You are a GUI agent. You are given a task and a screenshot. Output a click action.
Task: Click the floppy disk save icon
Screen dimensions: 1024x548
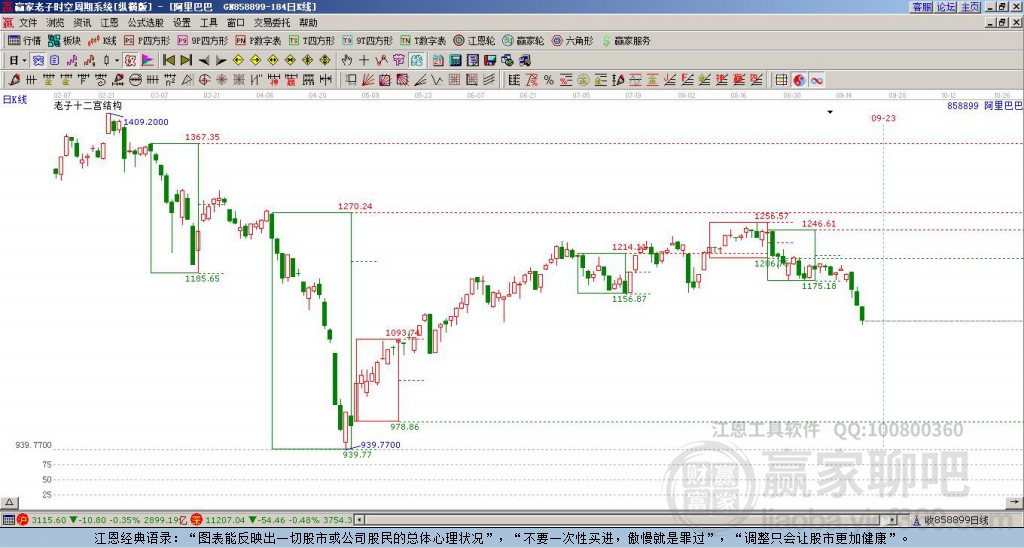coord(490,61)
